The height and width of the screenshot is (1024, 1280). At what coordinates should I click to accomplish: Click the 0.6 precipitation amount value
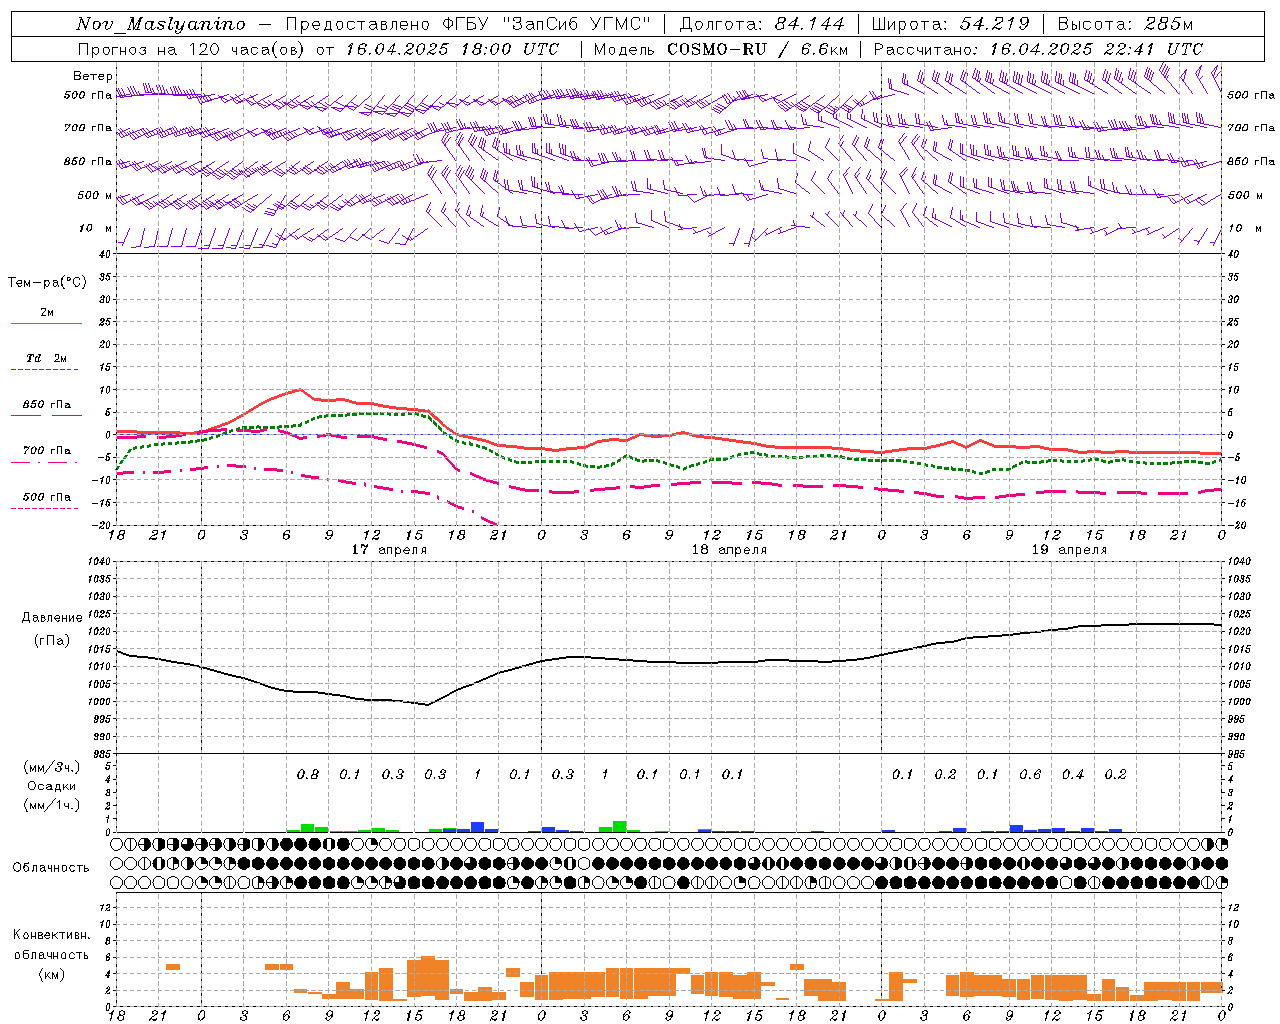pyautogui.click(x=1030, y=774)
